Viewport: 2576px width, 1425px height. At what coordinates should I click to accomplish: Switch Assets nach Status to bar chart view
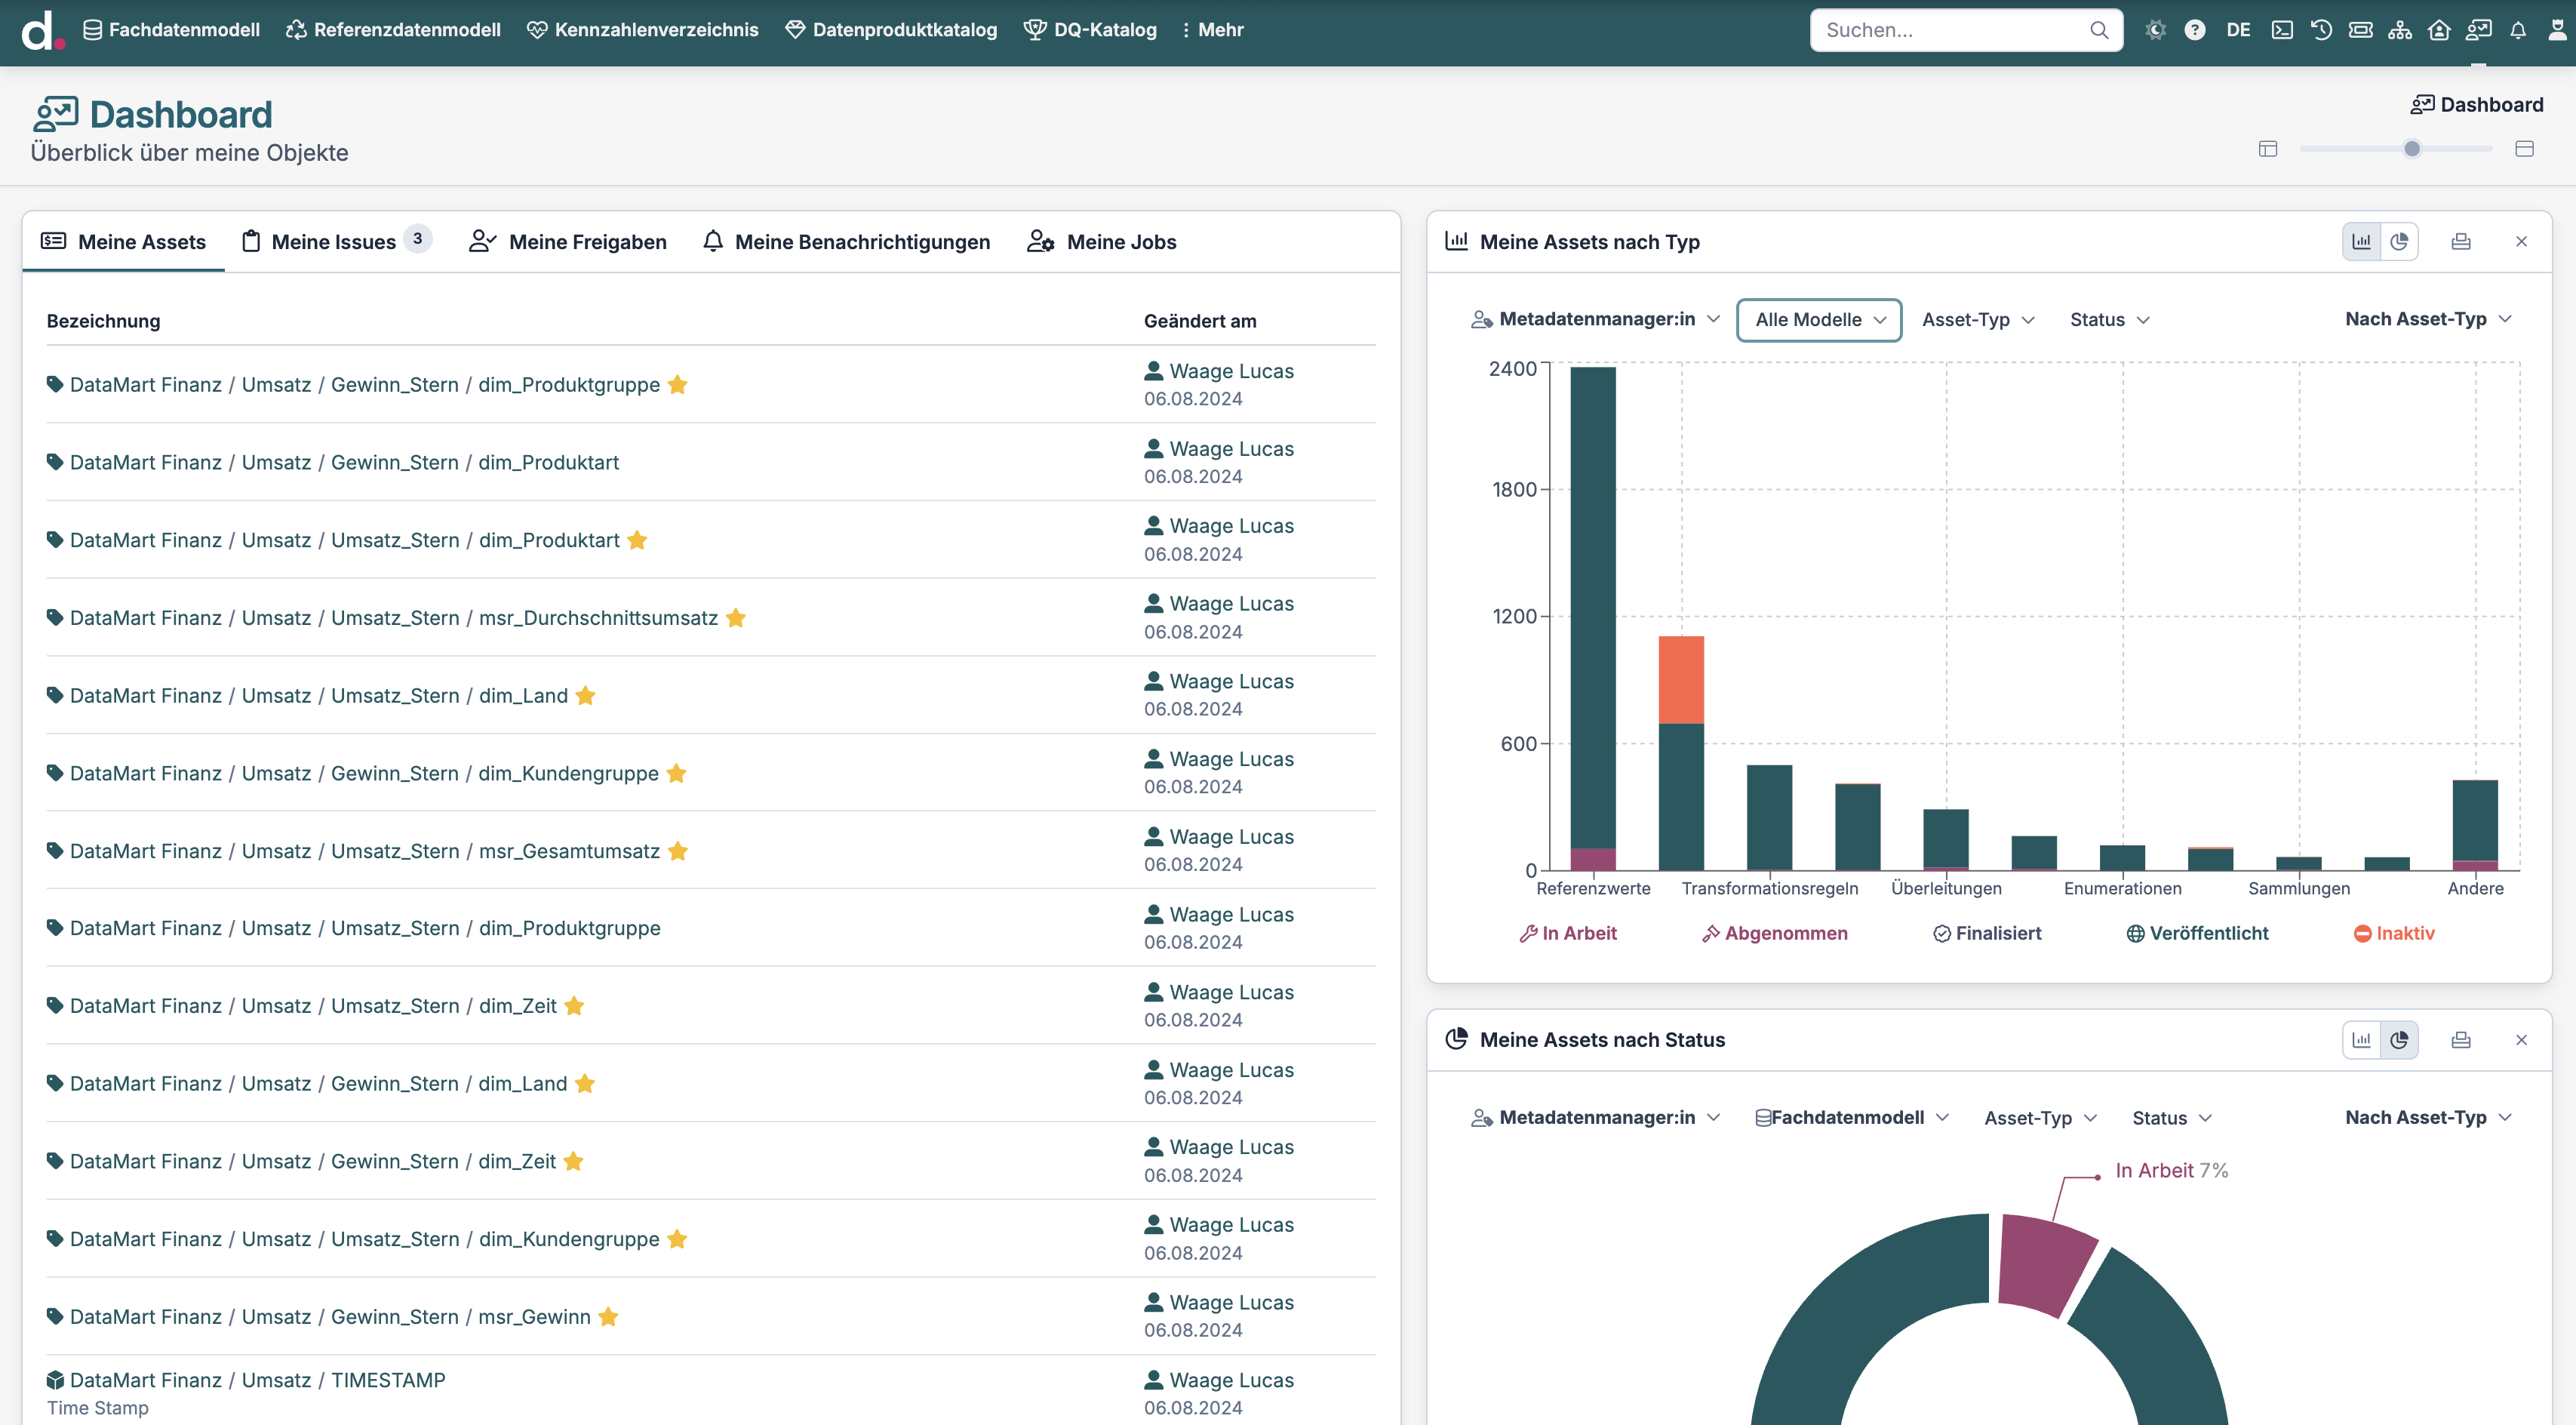(x=2361, y=1040)
